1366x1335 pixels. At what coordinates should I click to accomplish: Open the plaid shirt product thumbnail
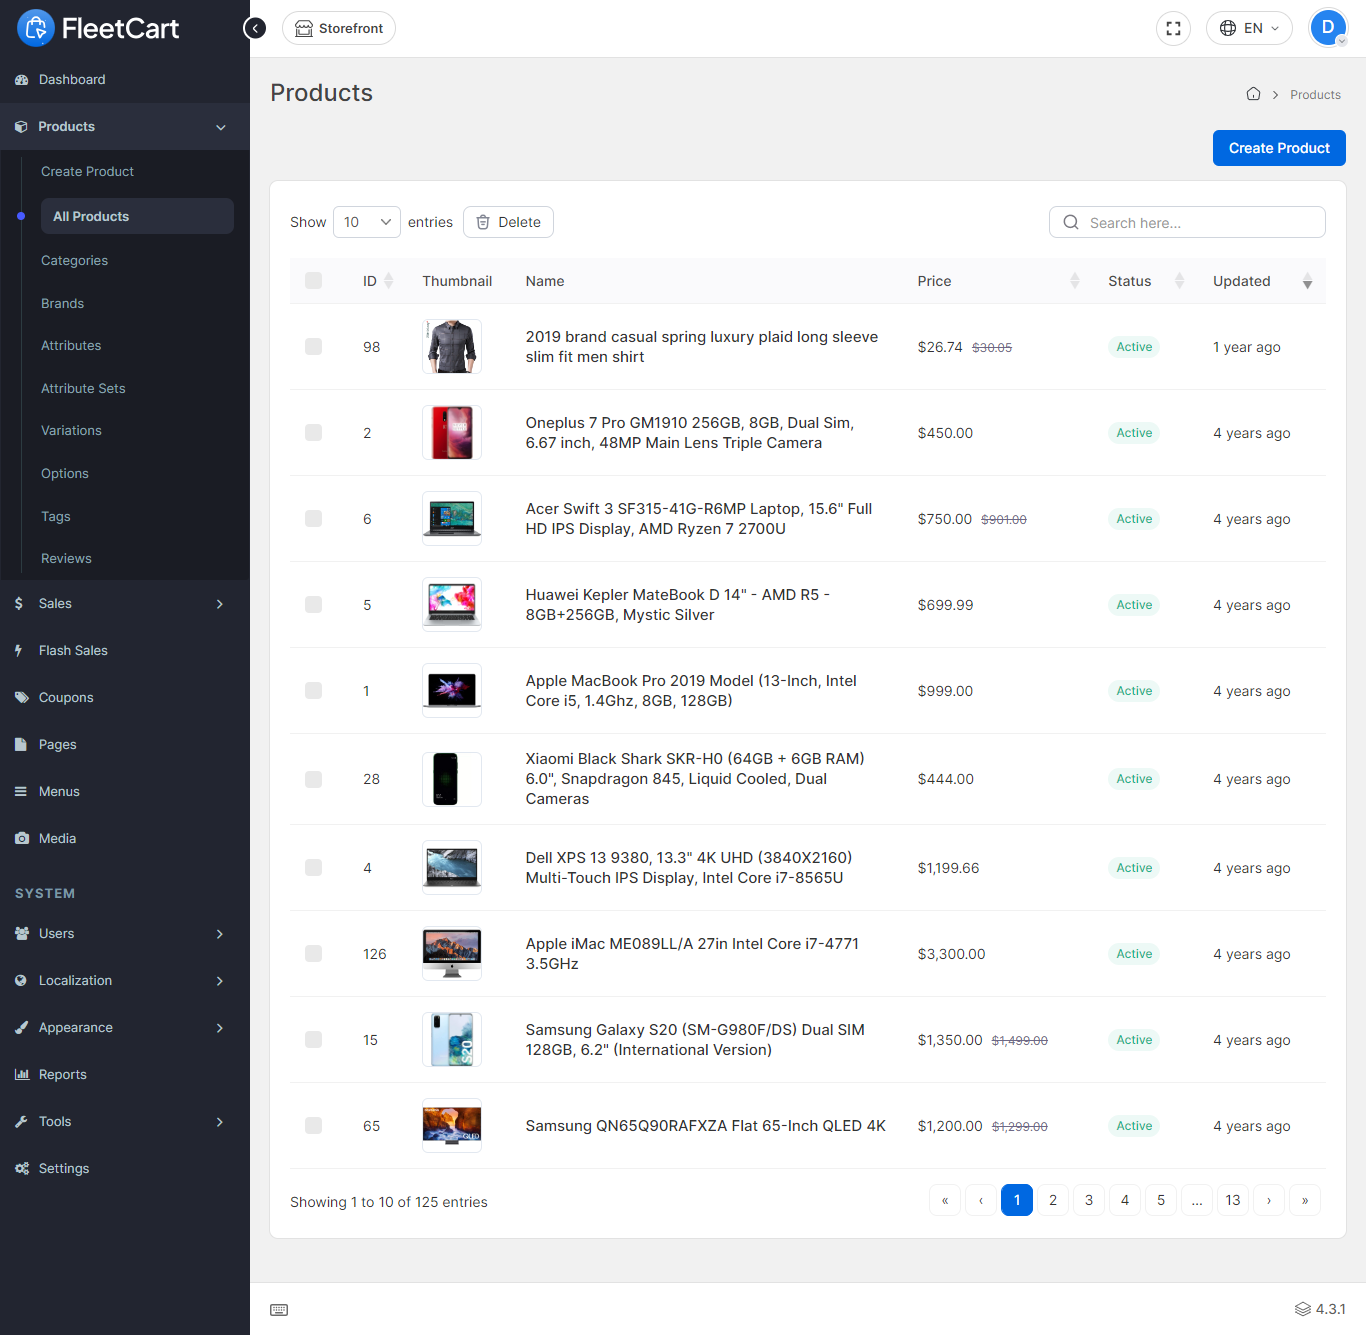click(x=452, y=347)
